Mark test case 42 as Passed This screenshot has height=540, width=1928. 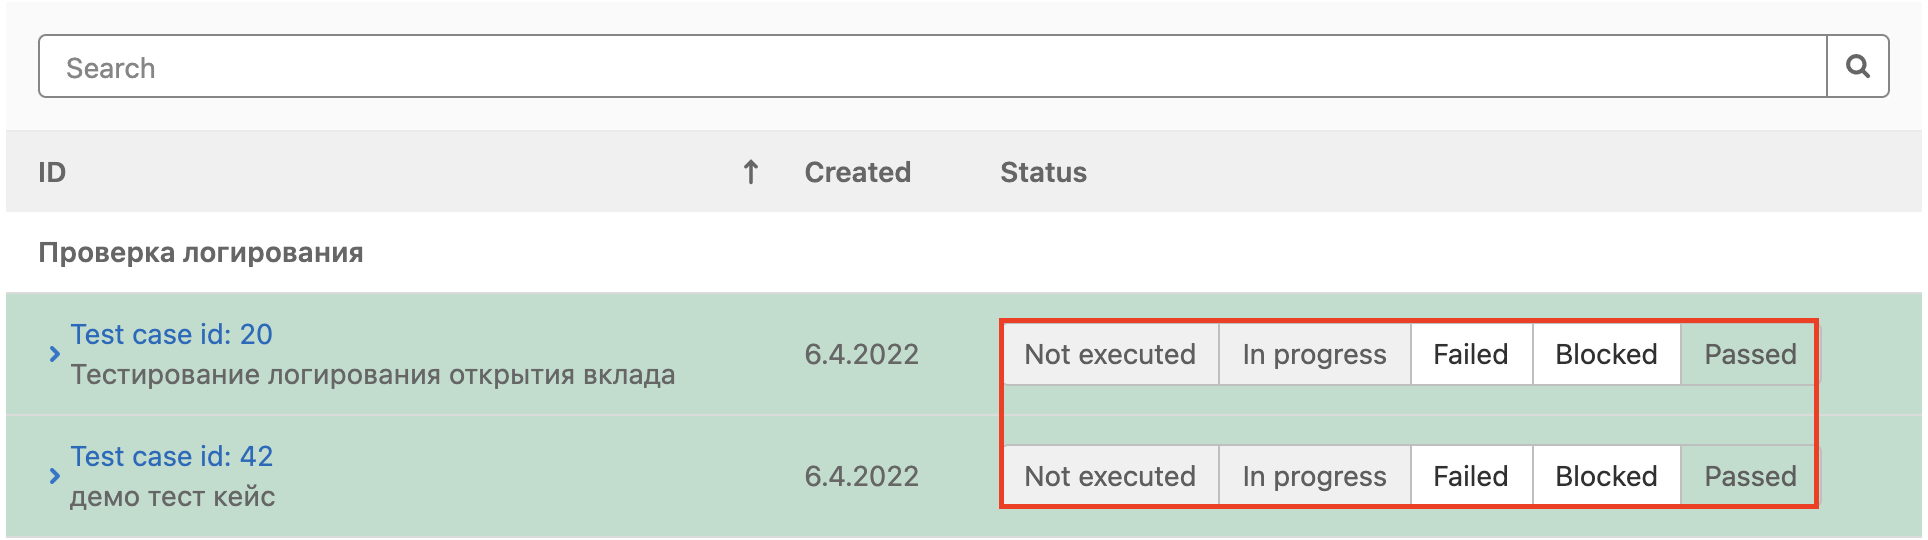(1749, 477)
